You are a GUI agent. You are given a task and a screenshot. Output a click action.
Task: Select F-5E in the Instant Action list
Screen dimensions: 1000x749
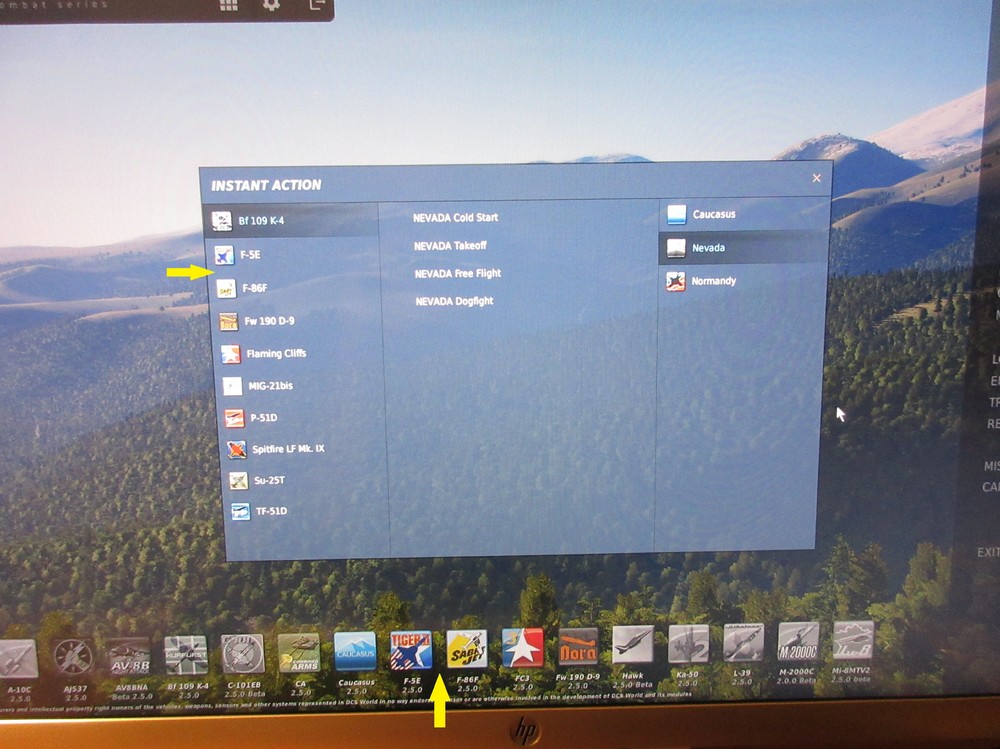point(293,255)
